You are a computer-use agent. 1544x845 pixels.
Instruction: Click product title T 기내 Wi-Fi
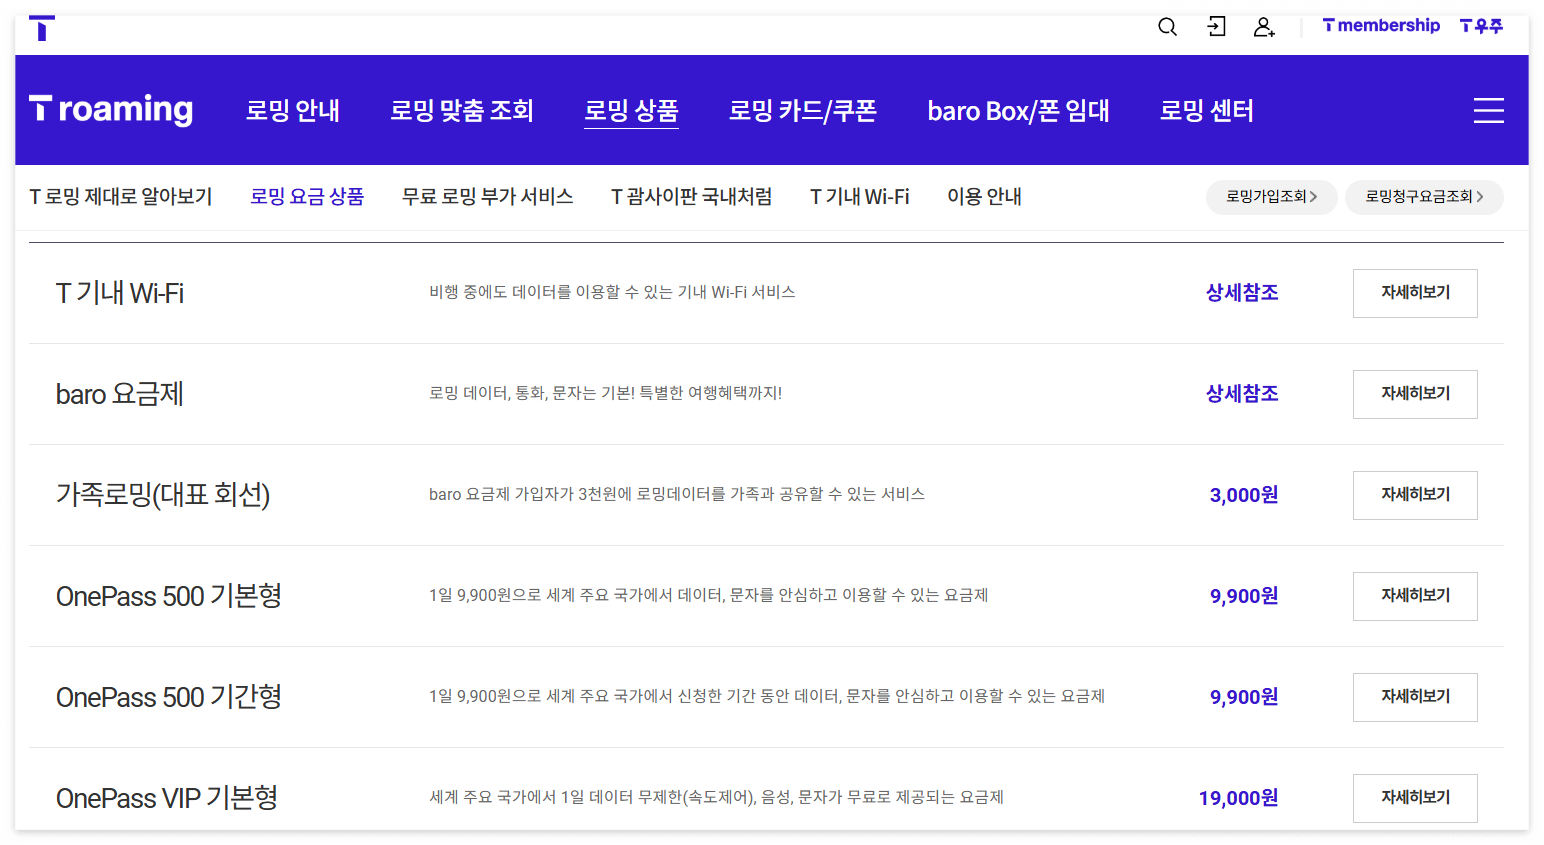(120, 293)
